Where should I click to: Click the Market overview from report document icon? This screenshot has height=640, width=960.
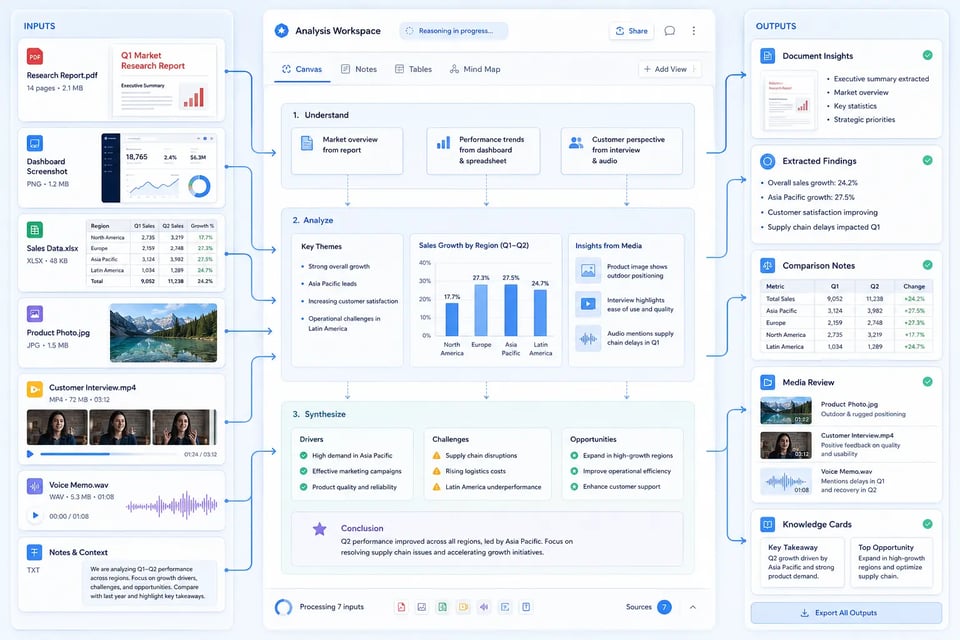click(x=307, y=143)
